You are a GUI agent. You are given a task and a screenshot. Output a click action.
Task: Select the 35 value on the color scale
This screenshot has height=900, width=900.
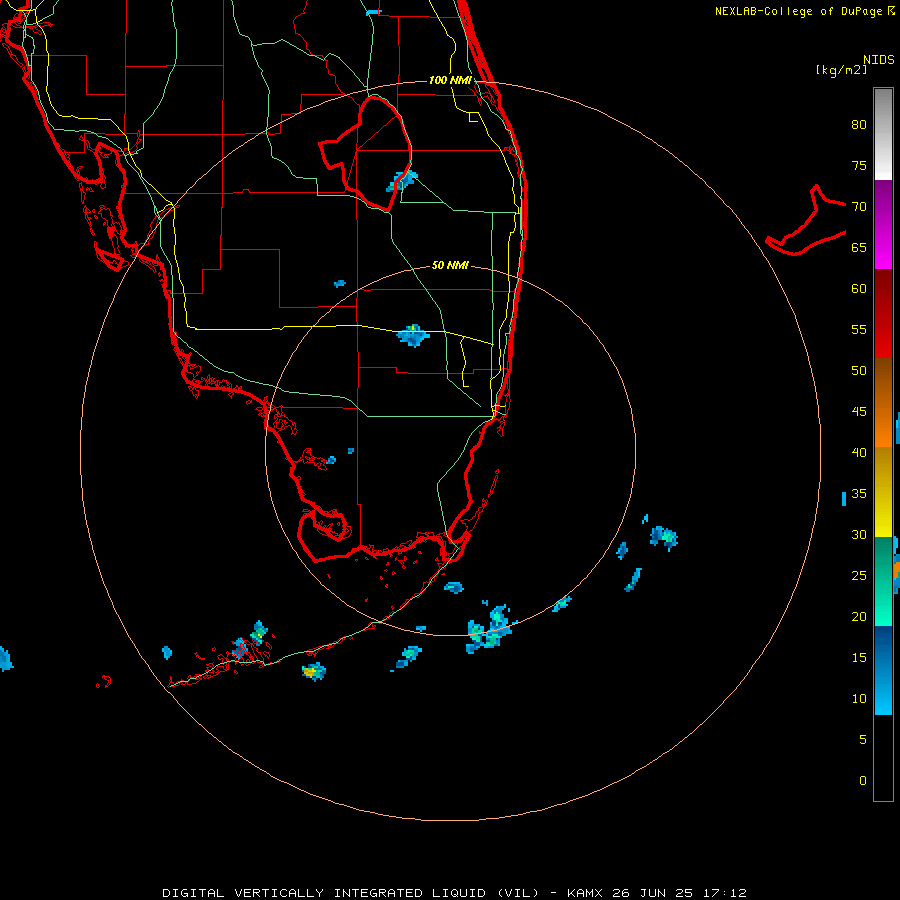tap(859, 494)
